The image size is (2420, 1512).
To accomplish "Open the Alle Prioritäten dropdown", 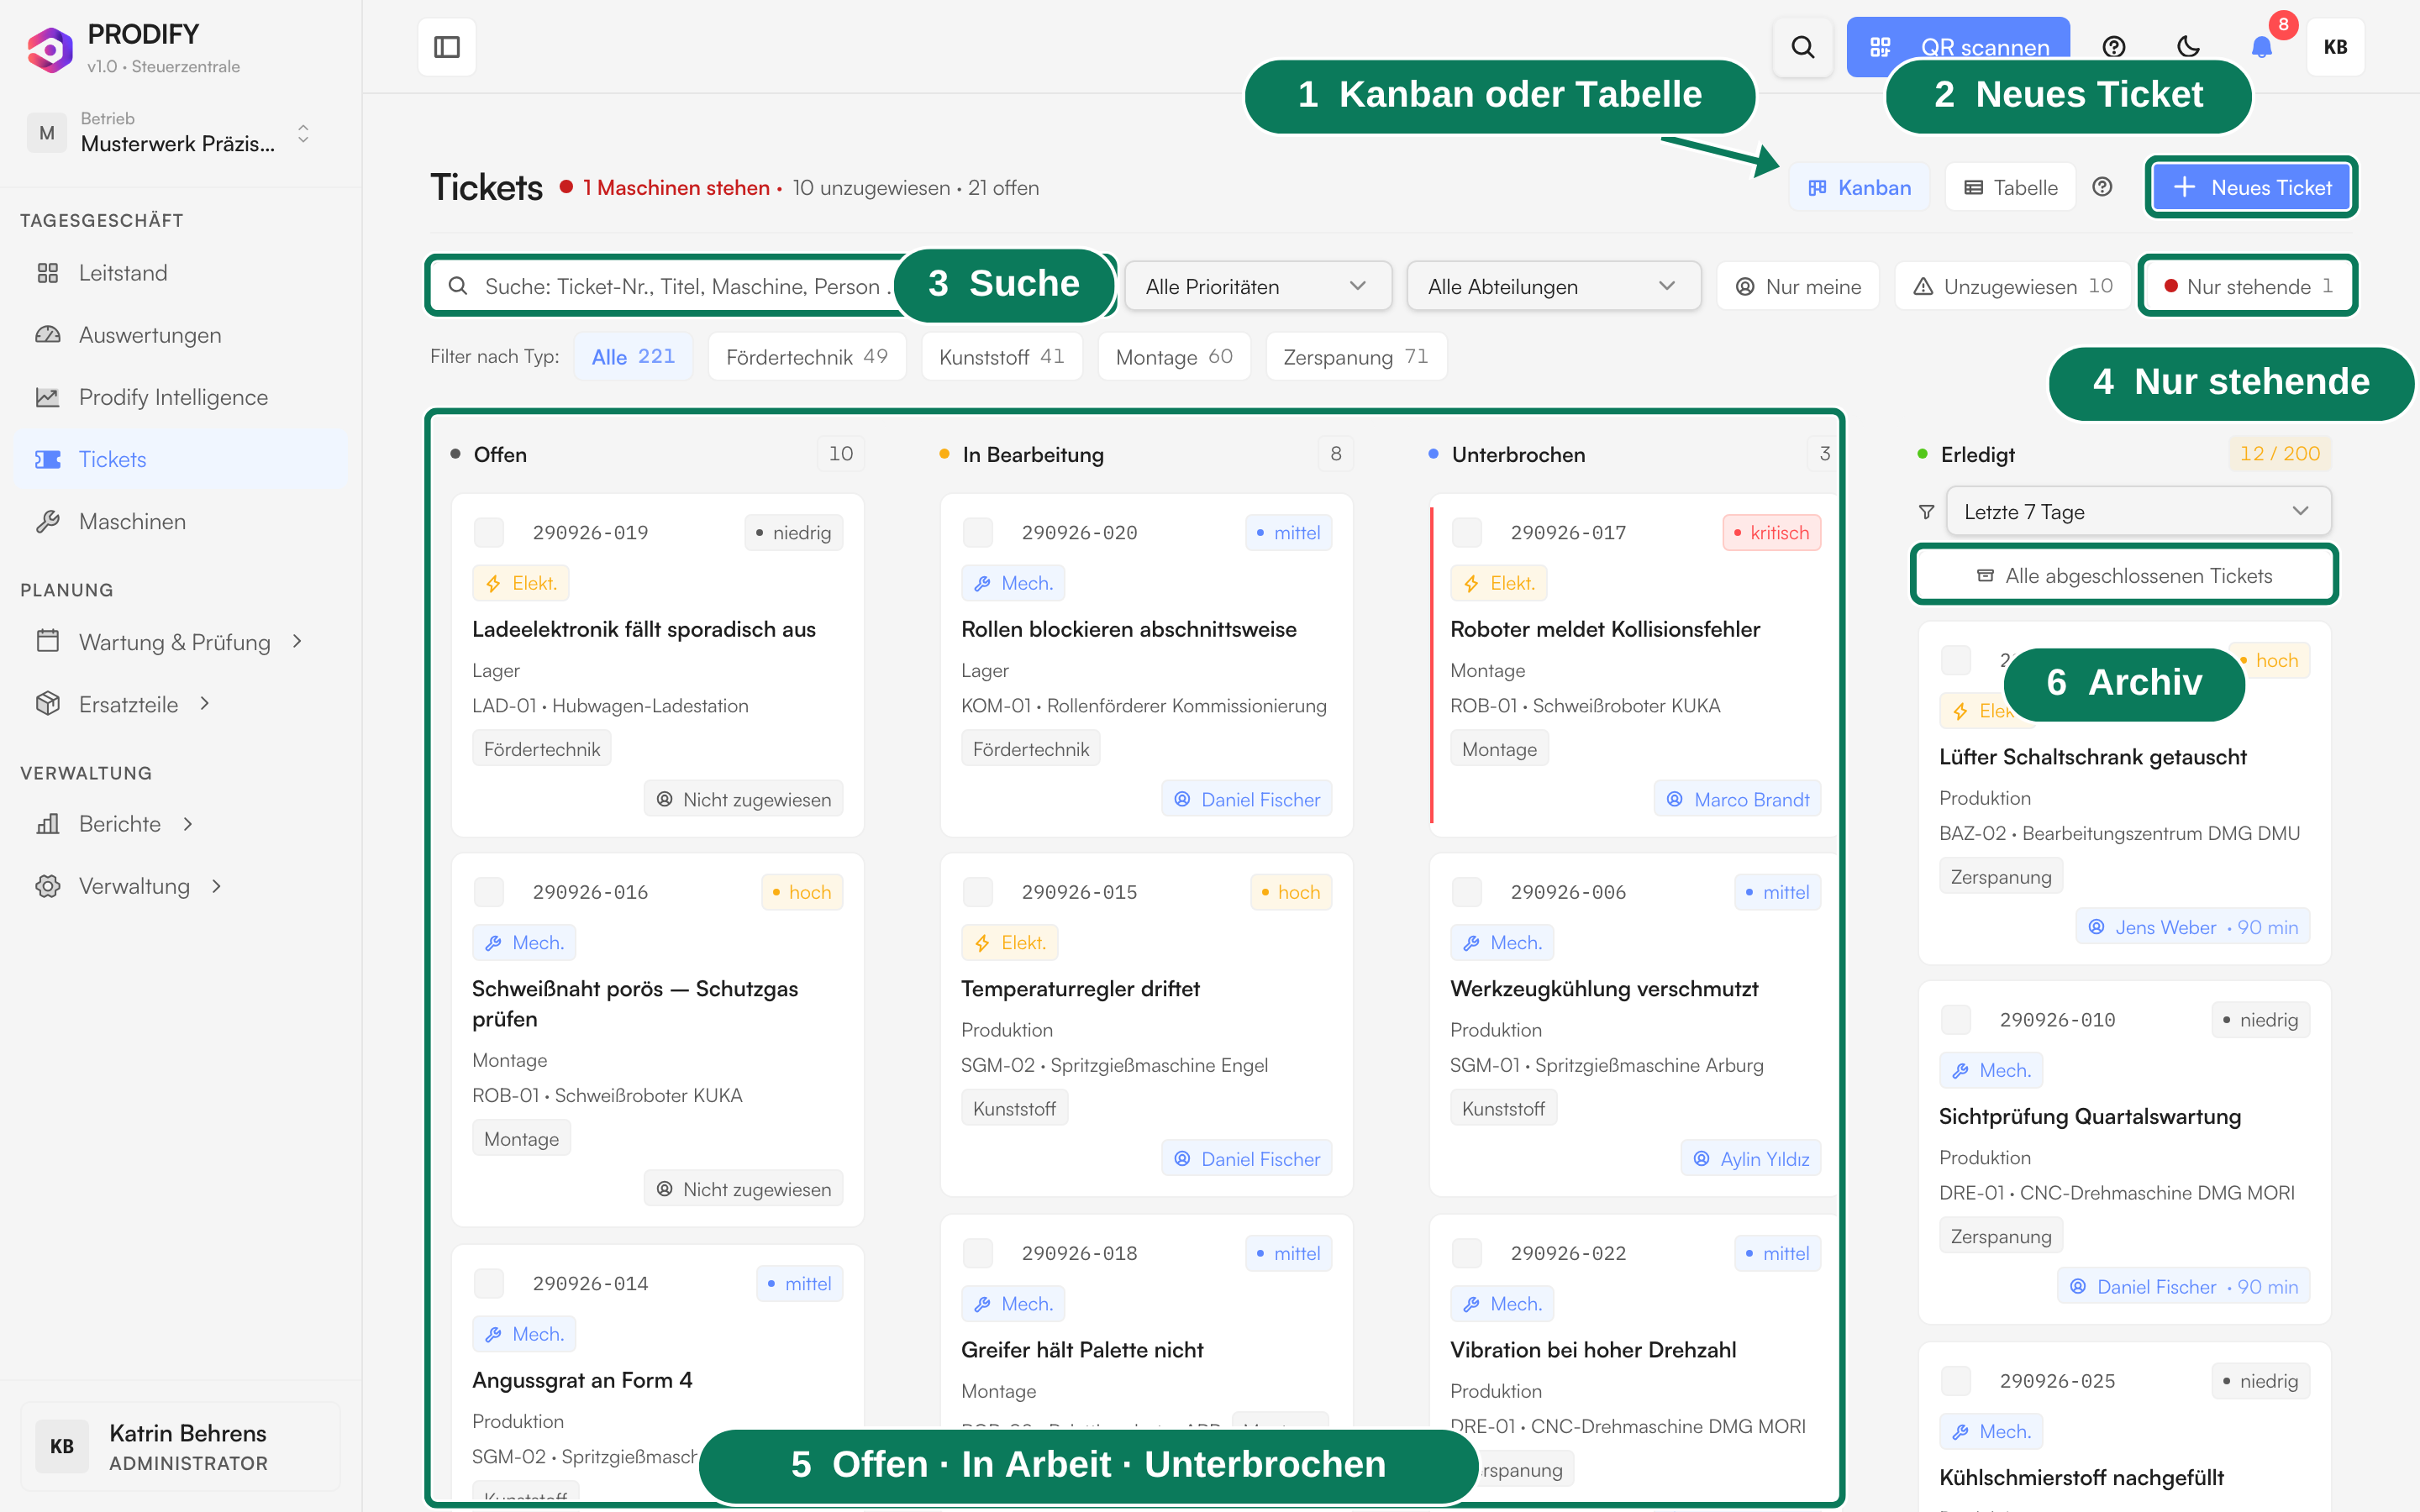I will 1257,287.
